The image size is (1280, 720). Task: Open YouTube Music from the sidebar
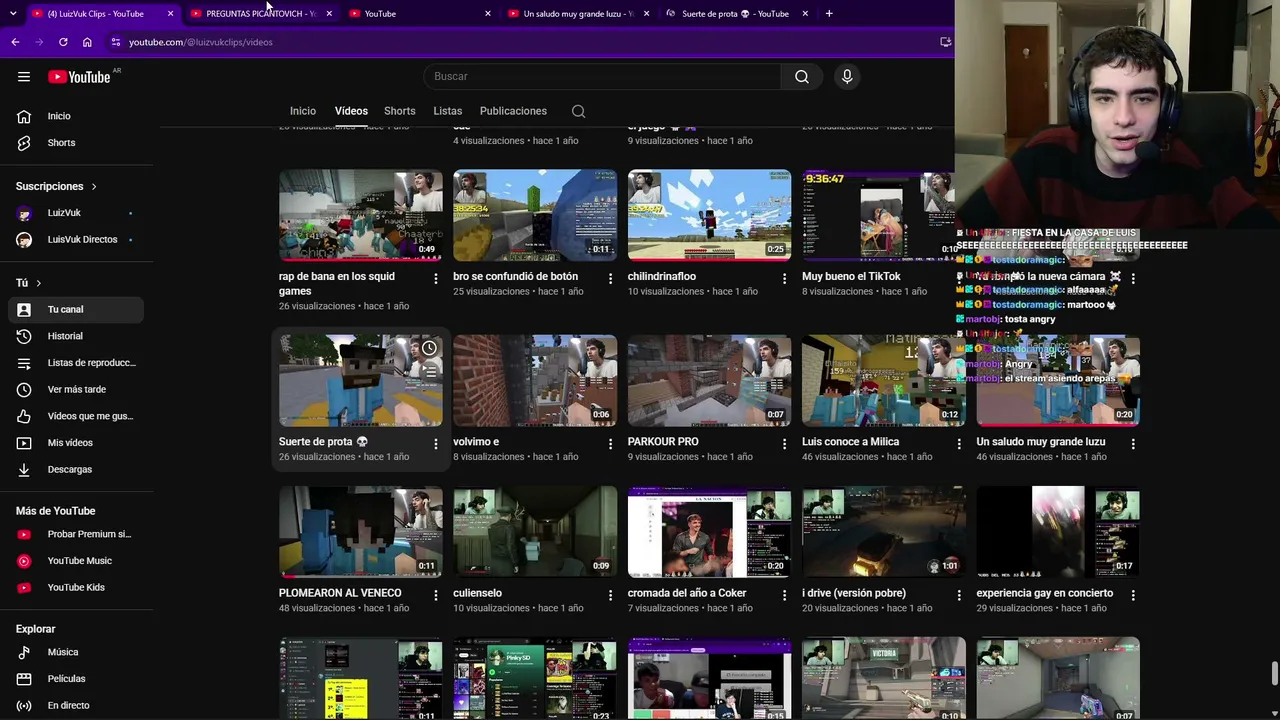(x=76, y=561)
